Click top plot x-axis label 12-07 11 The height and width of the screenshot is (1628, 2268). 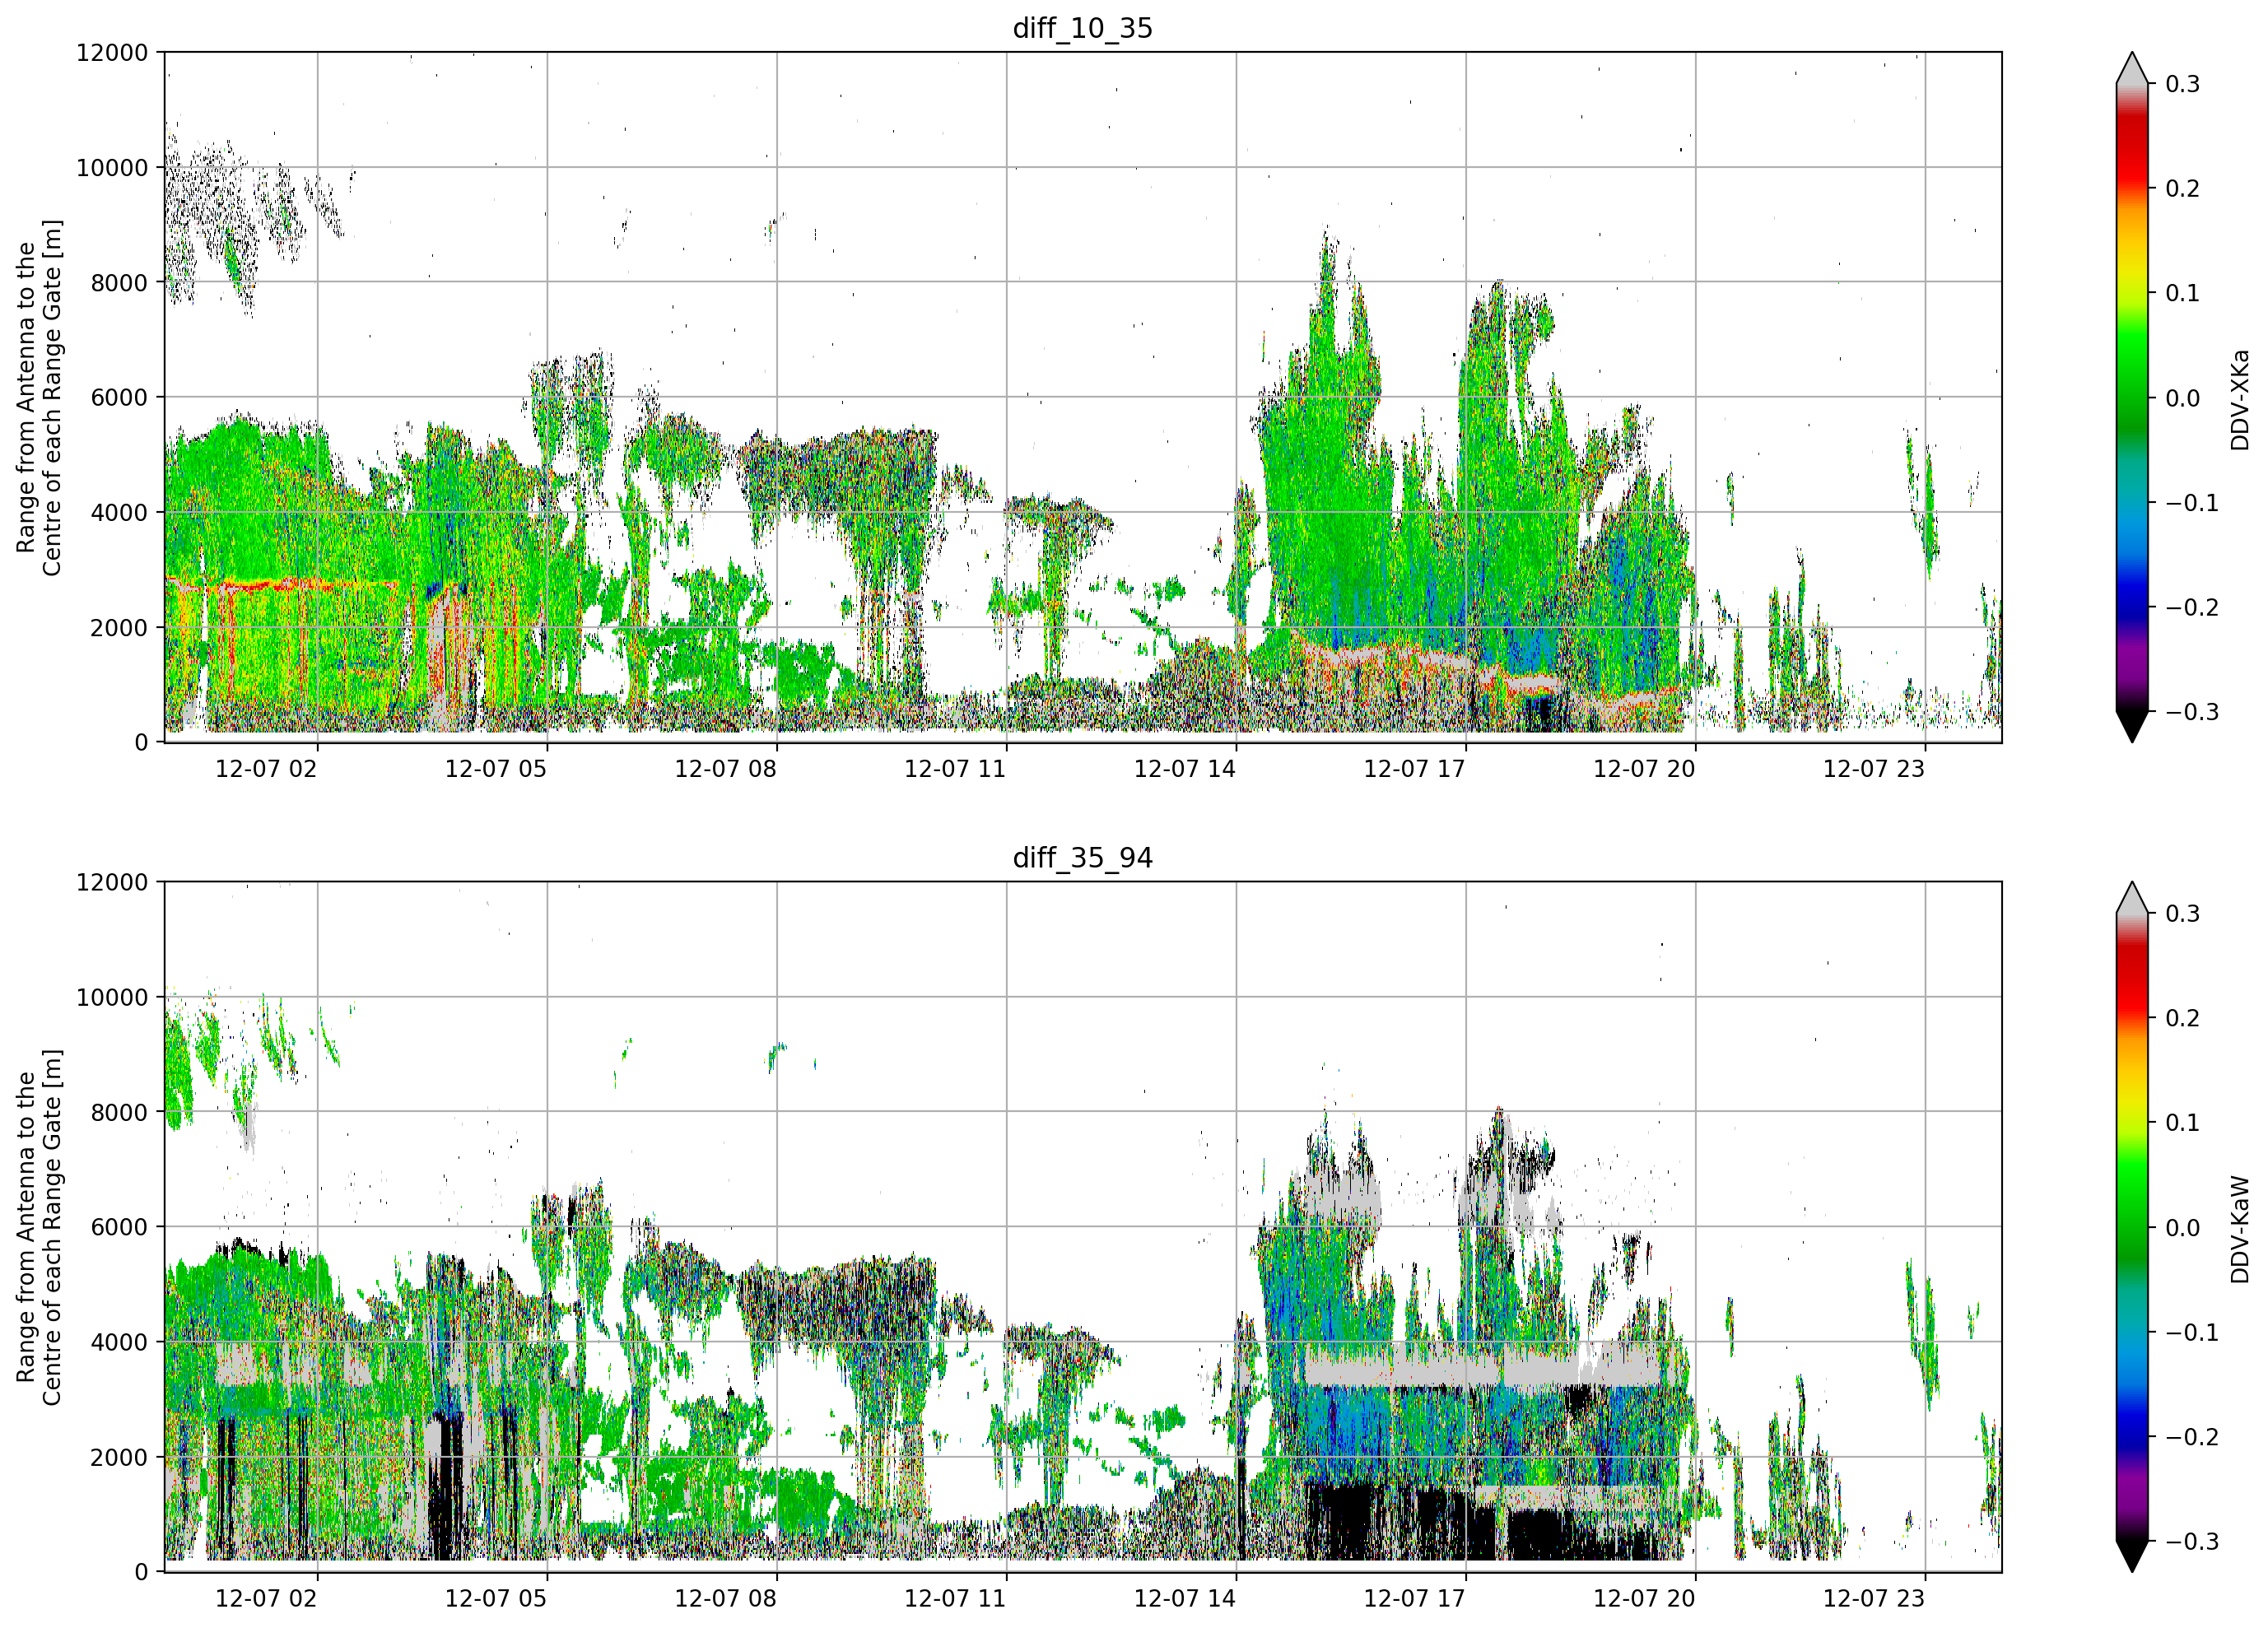[954, 769]
